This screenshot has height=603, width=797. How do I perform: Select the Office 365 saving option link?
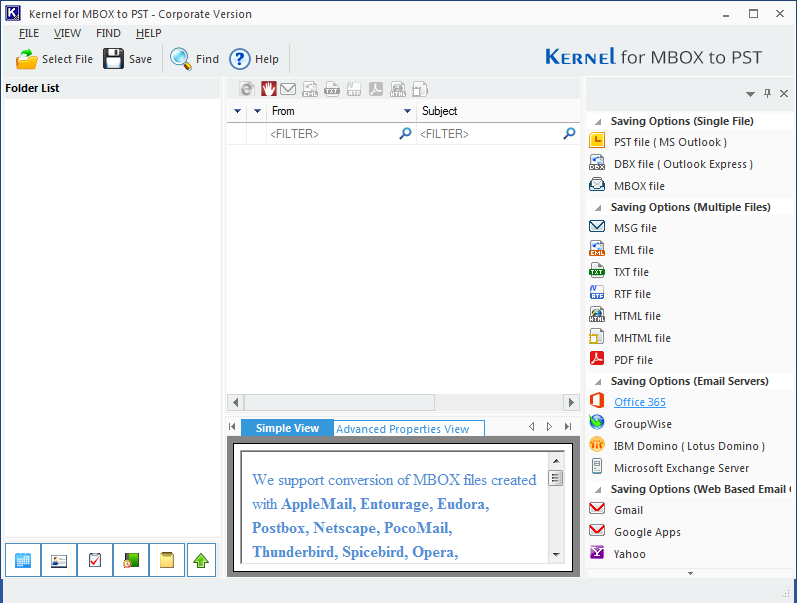click(639, 402)
